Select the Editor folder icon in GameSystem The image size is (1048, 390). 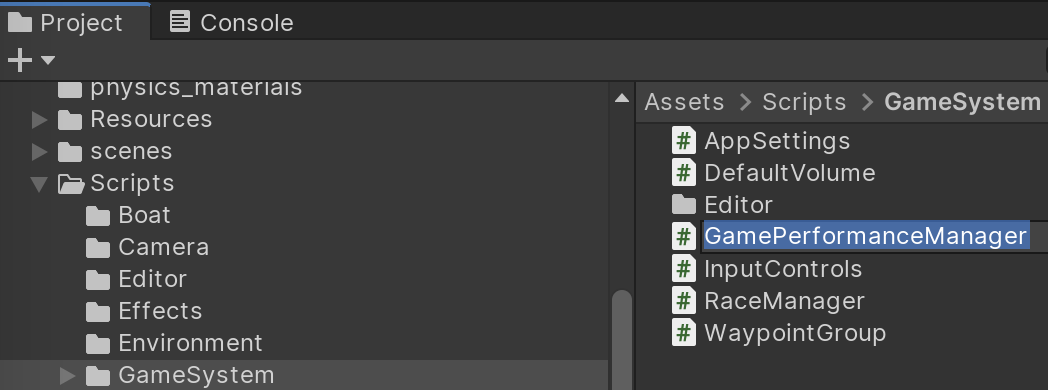tap(683, 204)
